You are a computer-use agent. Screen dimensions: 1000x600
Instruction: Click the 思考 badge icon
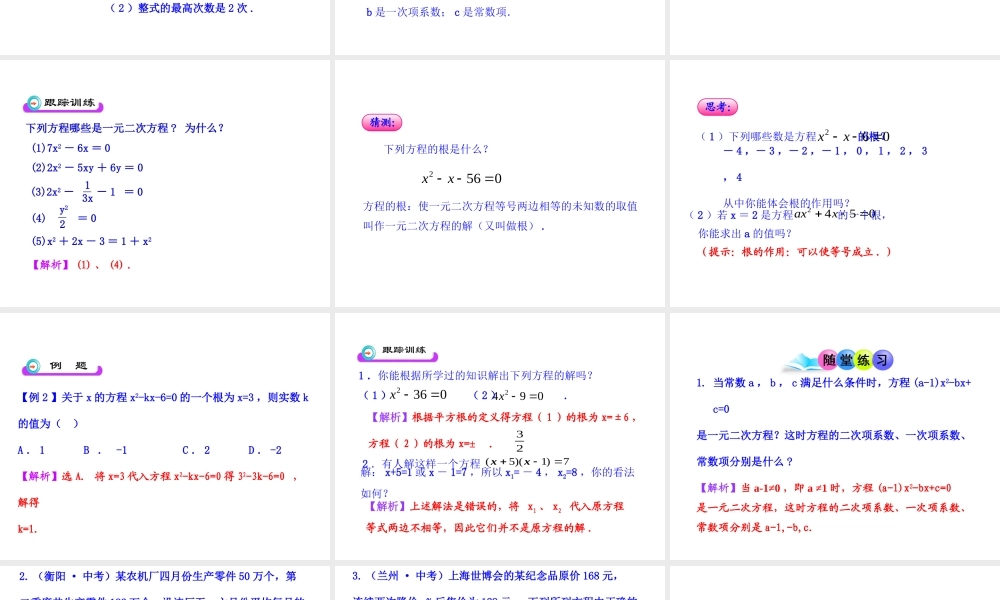click(716, 106)
